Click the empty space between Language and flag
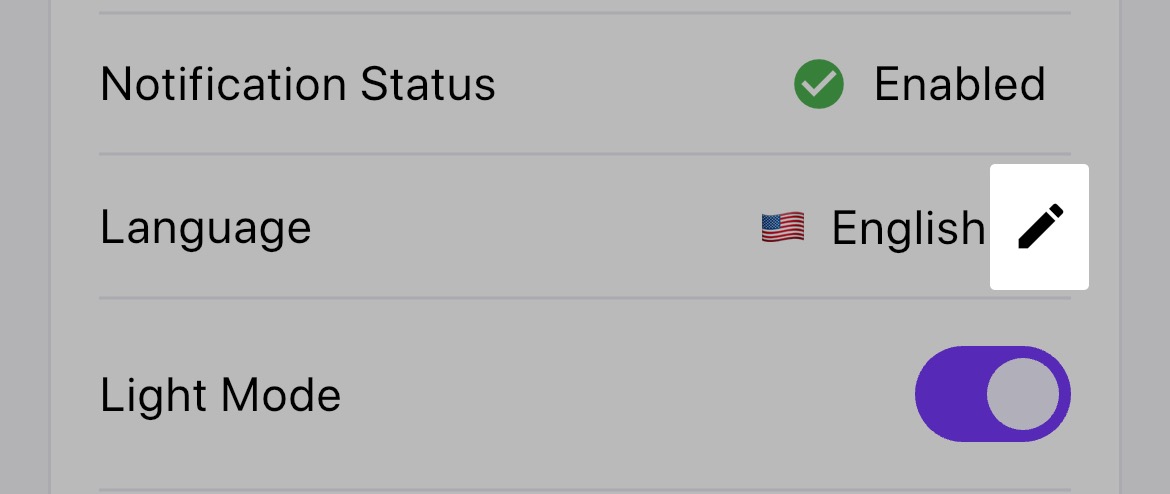The width and height of the screenshot is (1170, 494). pos(536,228)
